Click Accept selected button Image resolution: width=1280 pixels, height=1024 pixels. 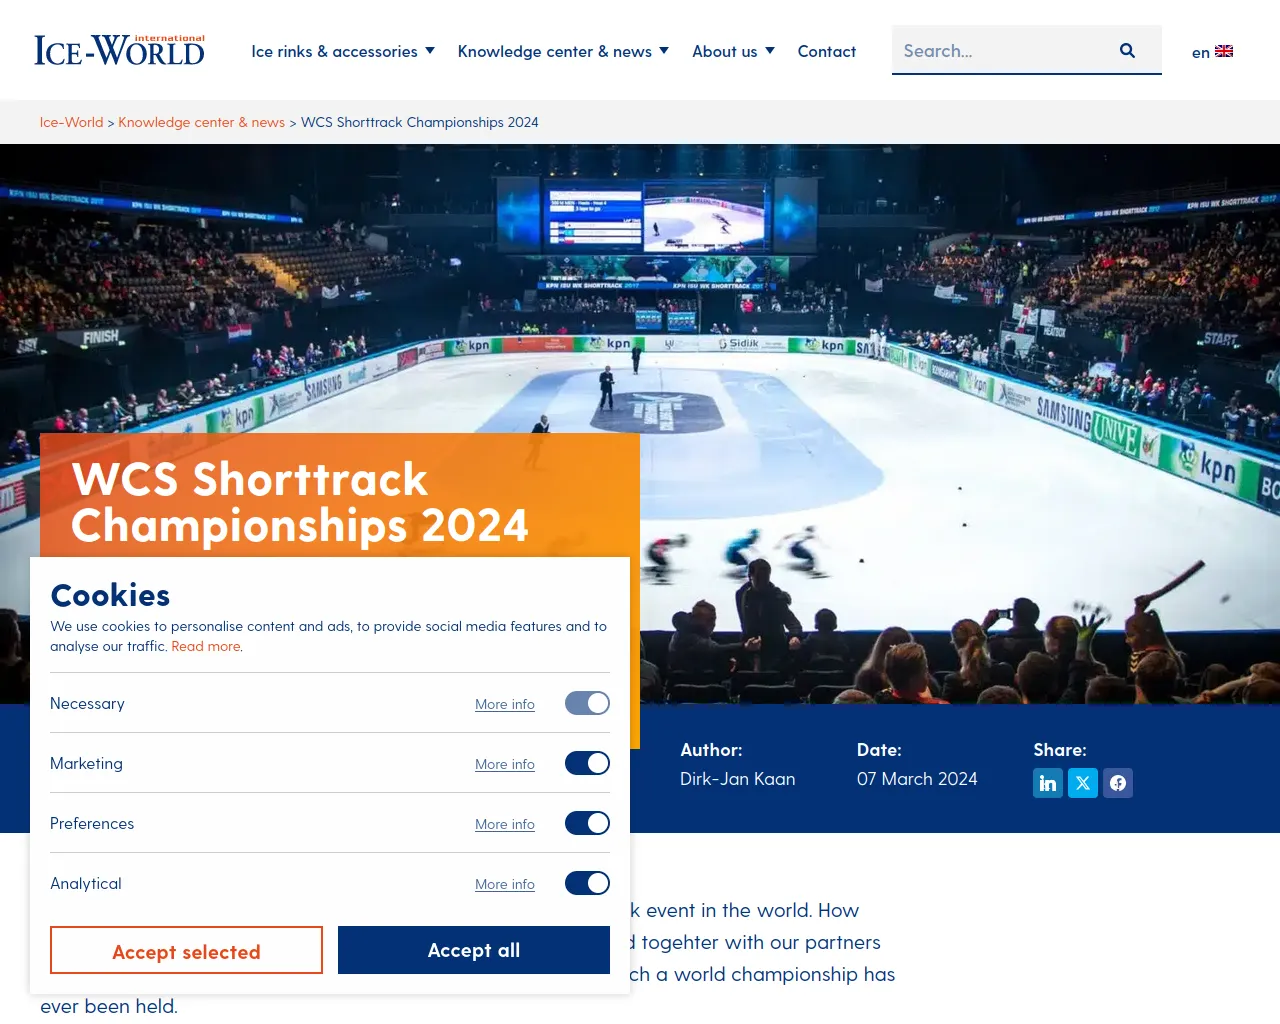click(x=186, y=950)
